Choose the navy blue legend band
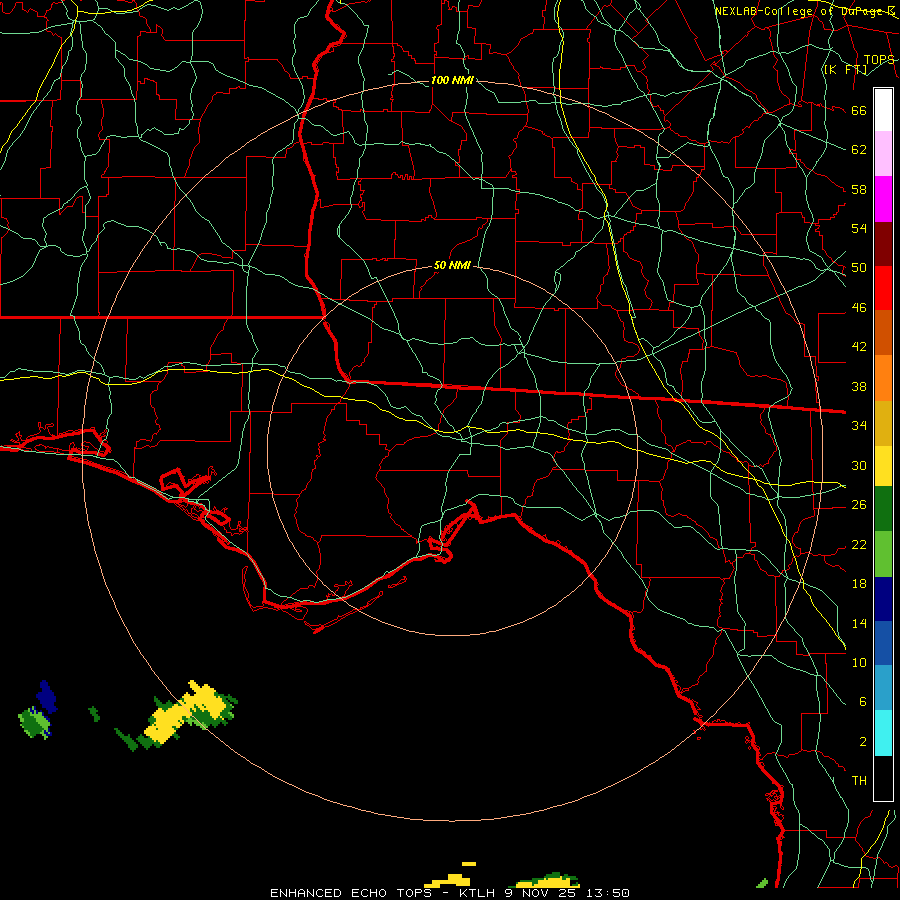The height and width of the screenshot is (900, 900). point(883,599)
